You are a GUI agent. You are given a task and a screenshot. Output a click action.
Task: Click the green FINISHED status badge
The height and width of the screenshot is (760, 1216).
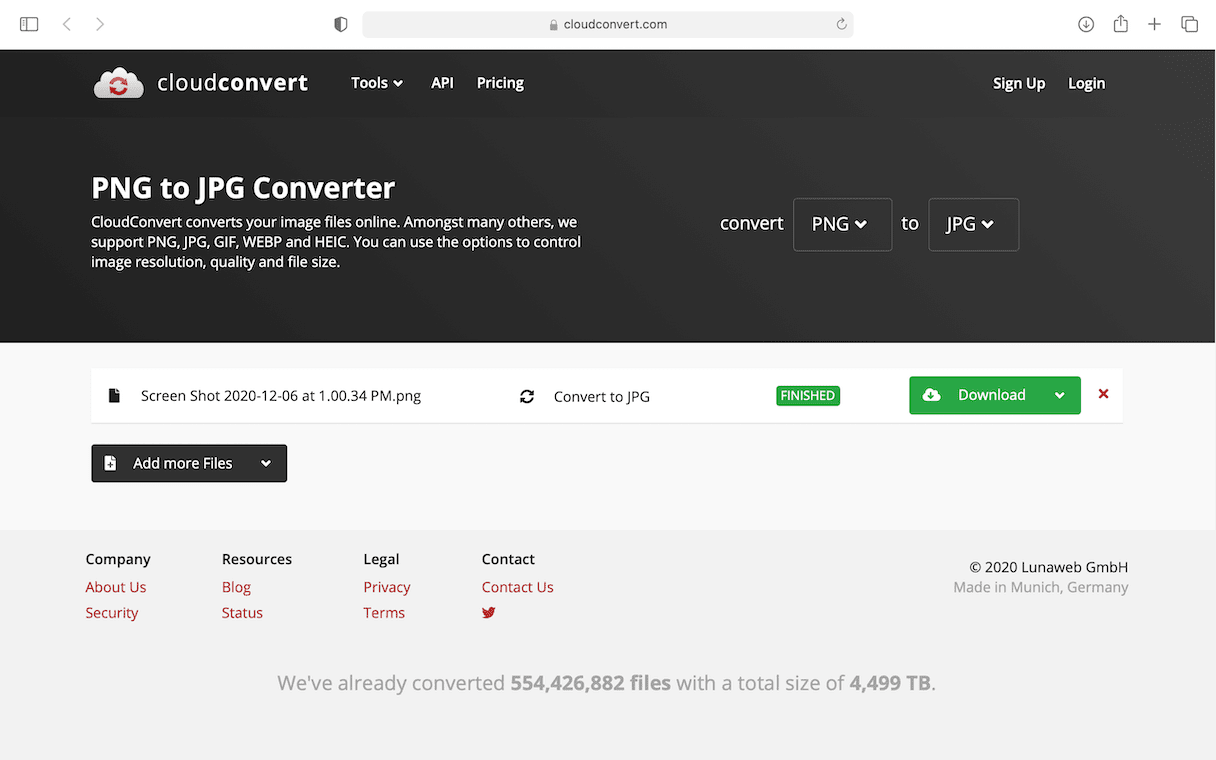coord(807,395)
